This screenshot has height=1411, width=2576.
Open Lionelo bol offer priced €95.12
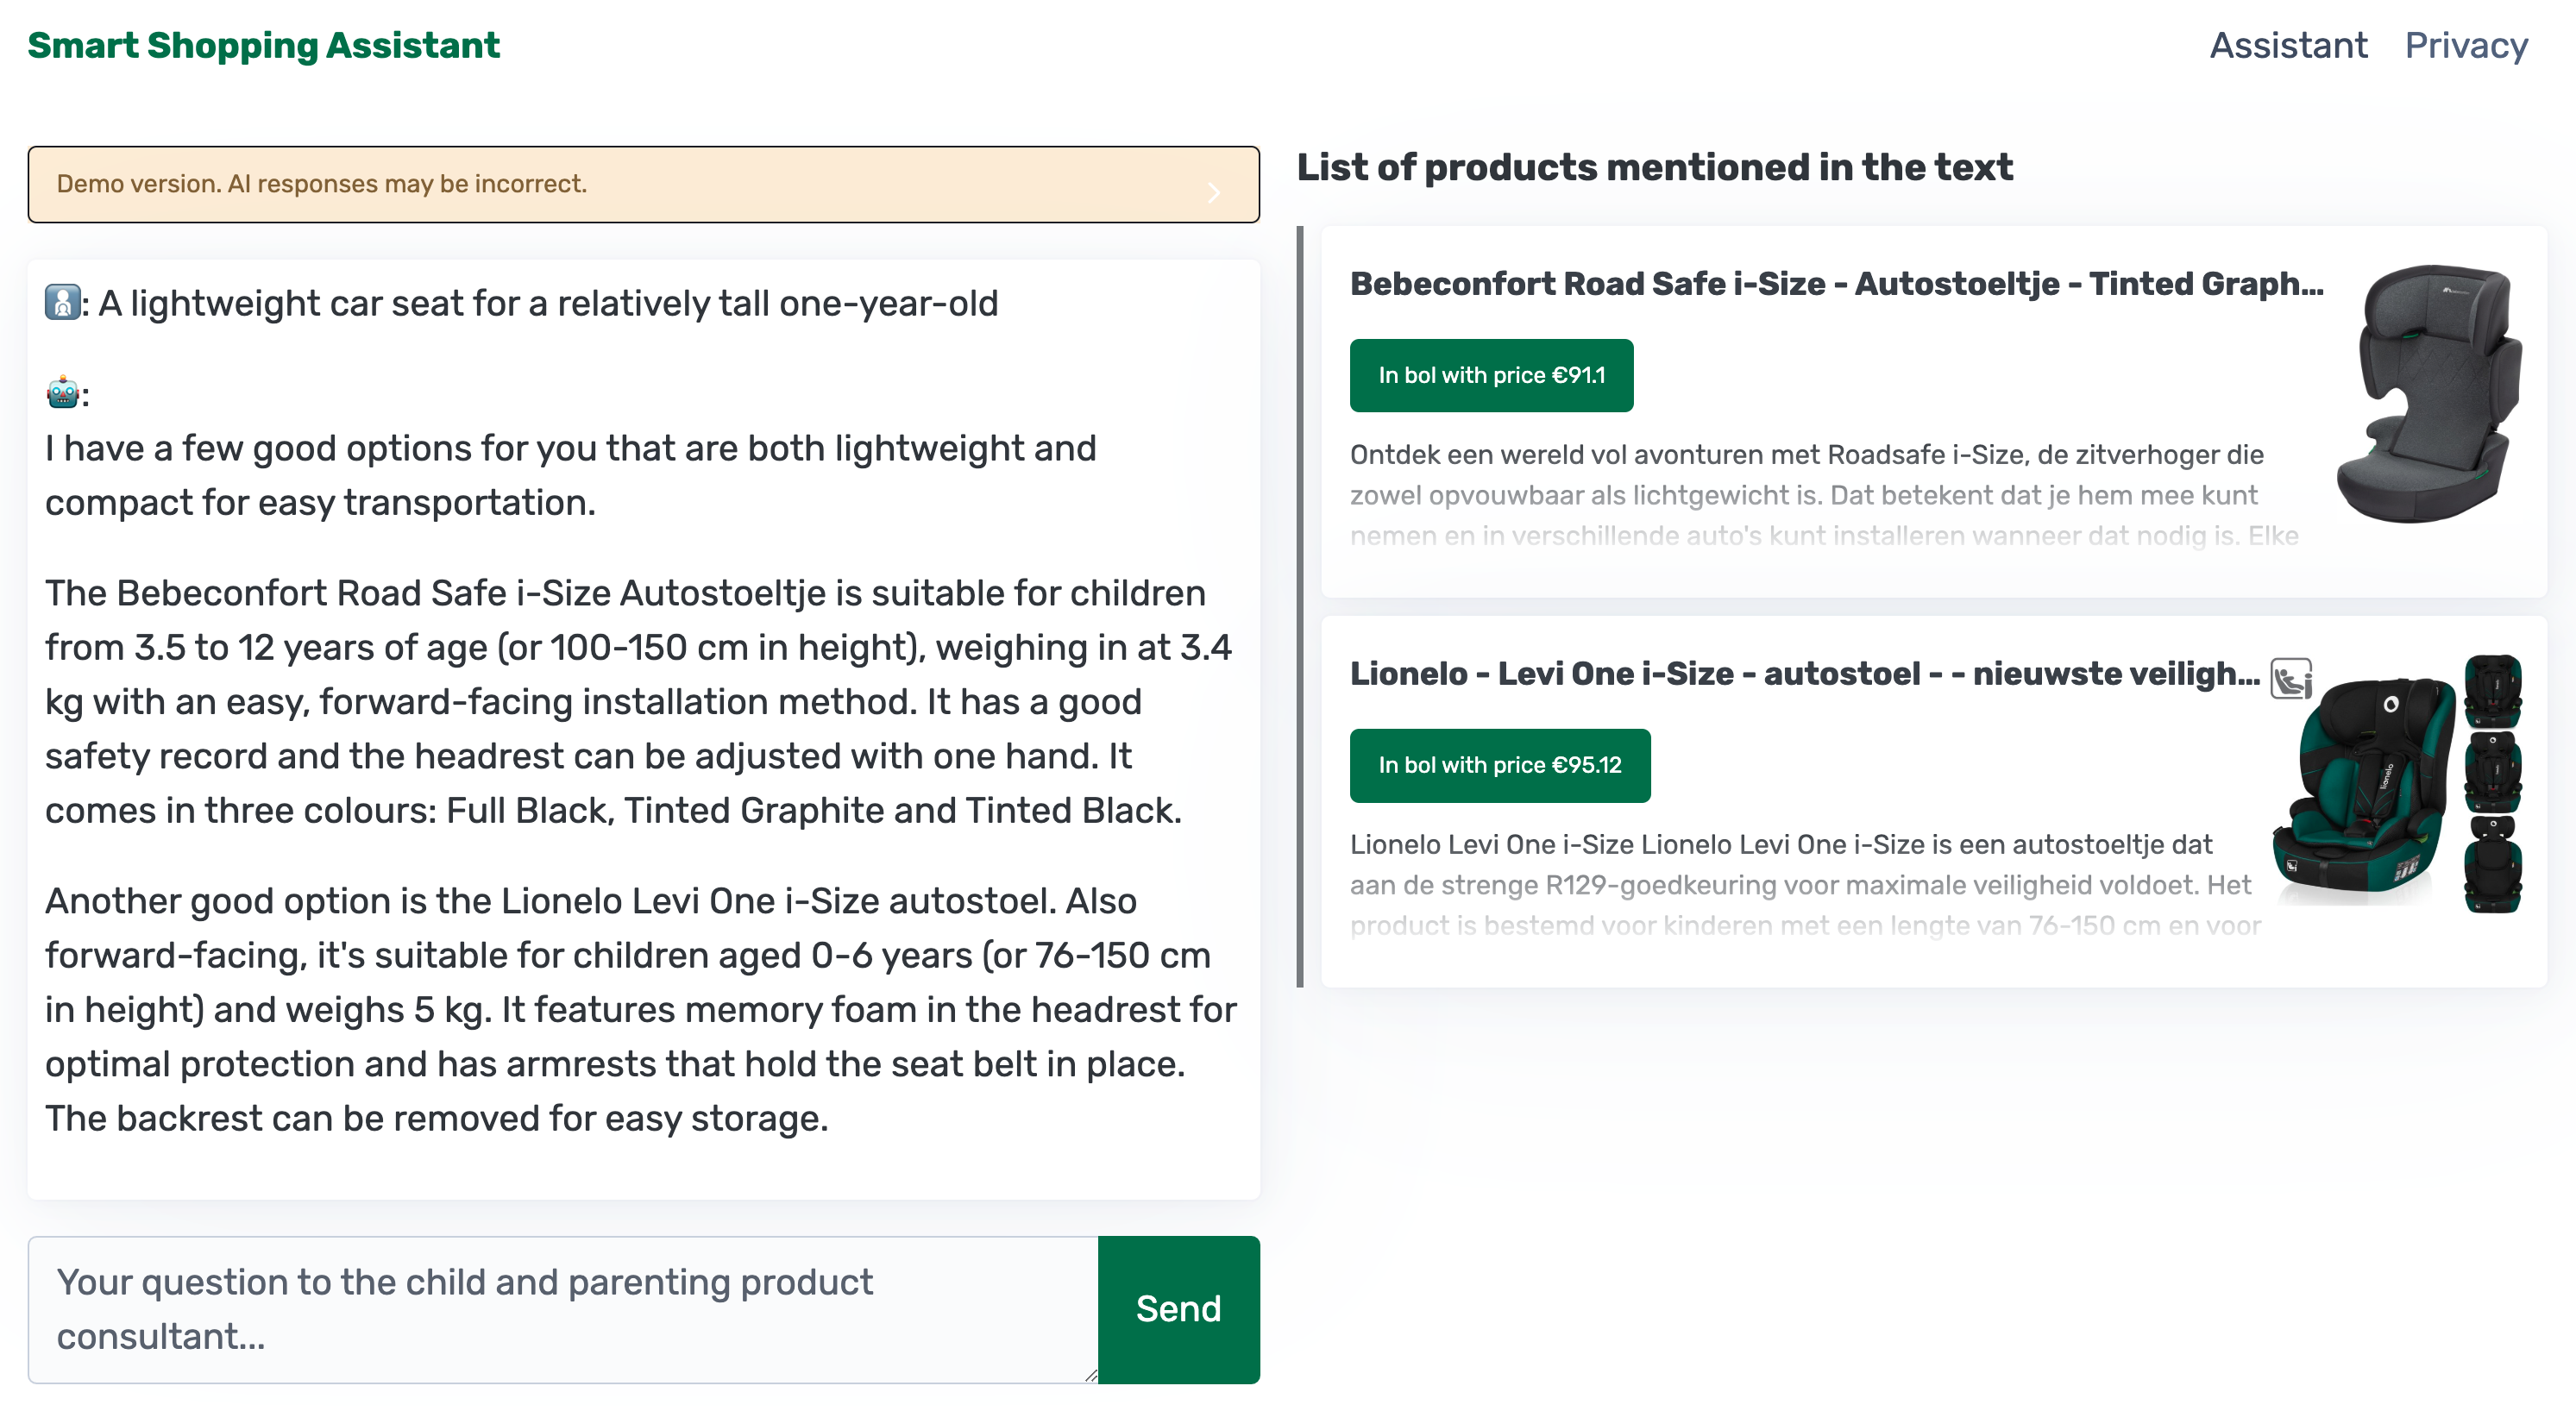click(1500, 765)
